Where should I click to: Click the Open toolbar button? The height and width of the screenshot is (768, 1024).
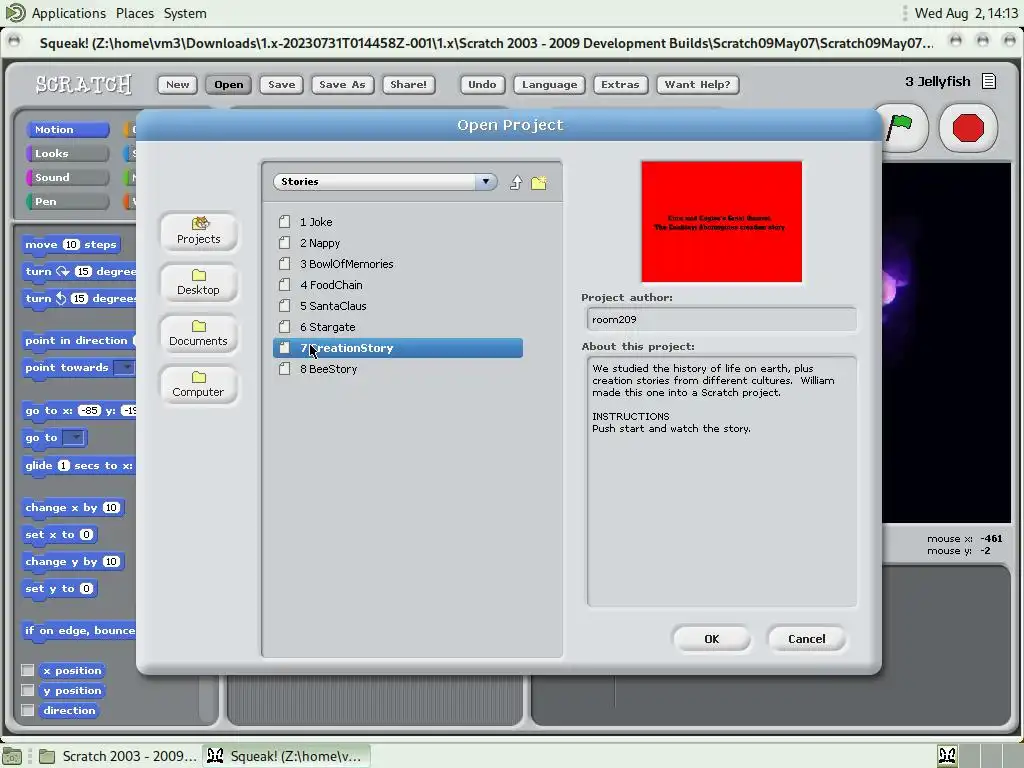229,84
